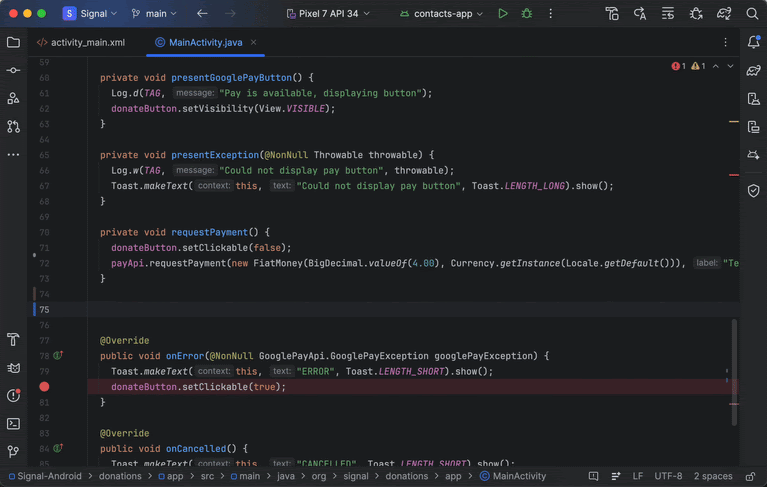Expand the contacts-app run configuration dropdown

click(x=441, y=14)
